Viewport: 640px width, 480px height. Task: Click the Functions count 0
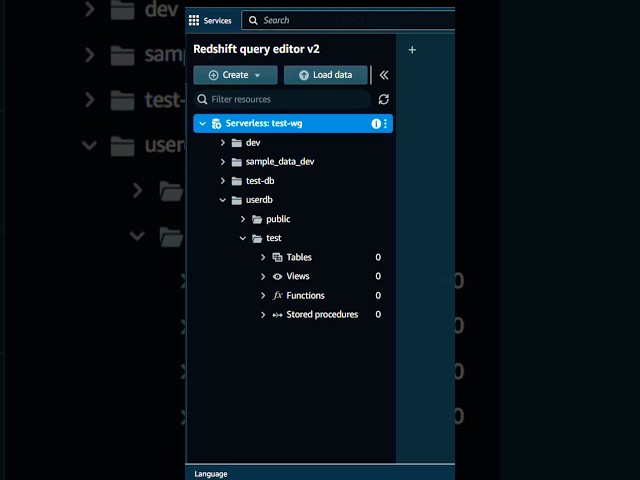[x=378, y=296]
